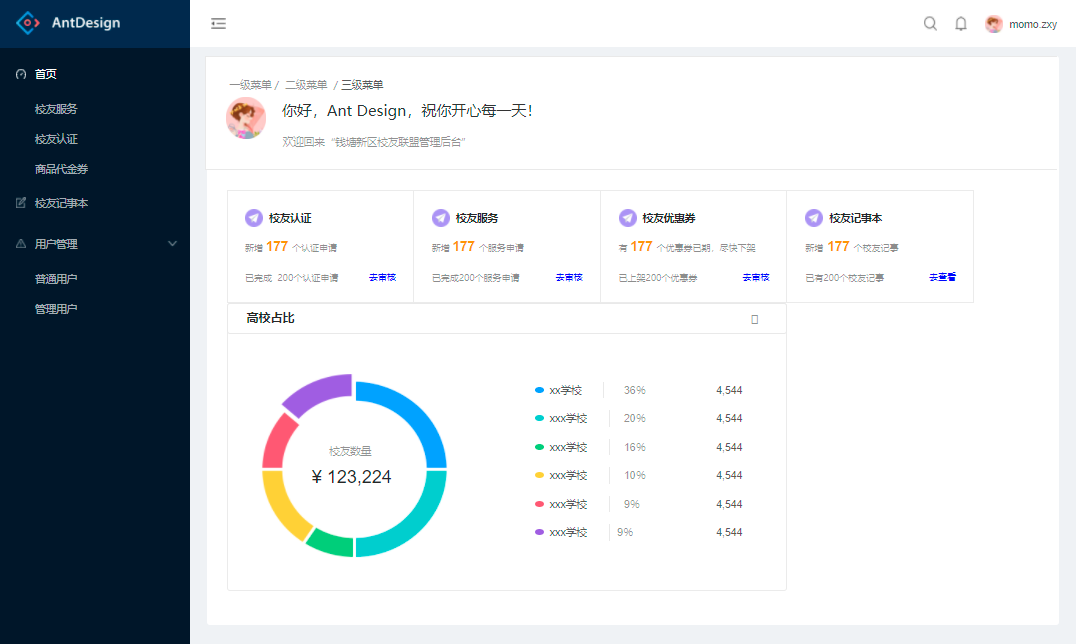Click the 去查看 link on the 校友记事本 card
Screen dimensions: 1076x644
tap(941, 277)
